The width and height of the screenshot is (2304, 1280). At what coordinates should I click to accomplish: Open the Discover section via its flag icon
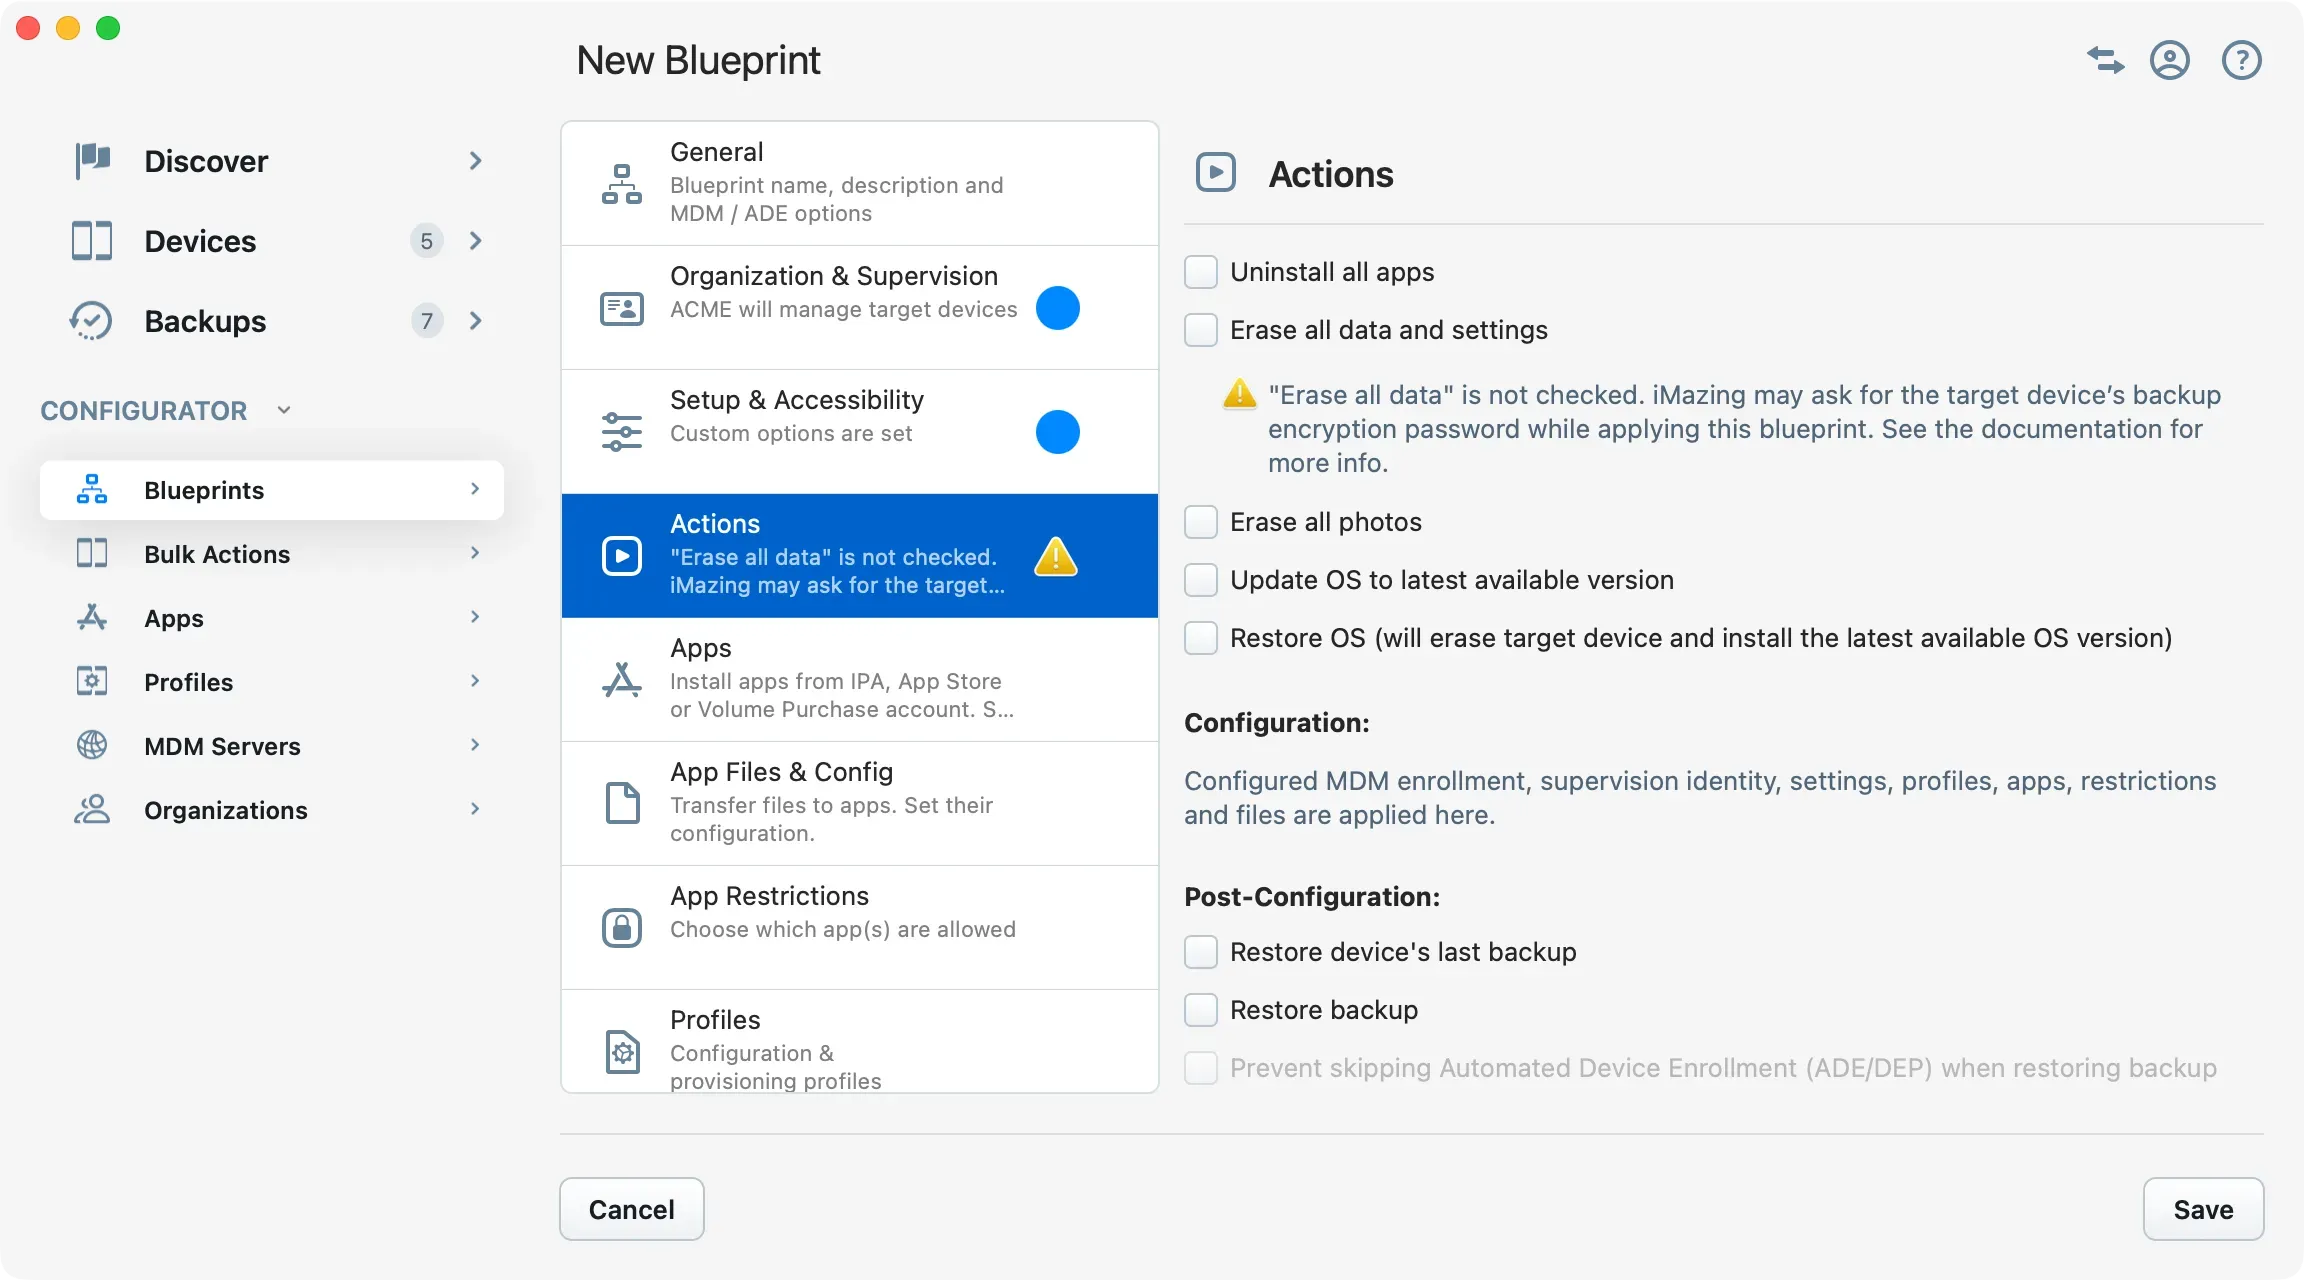(91, 160)
